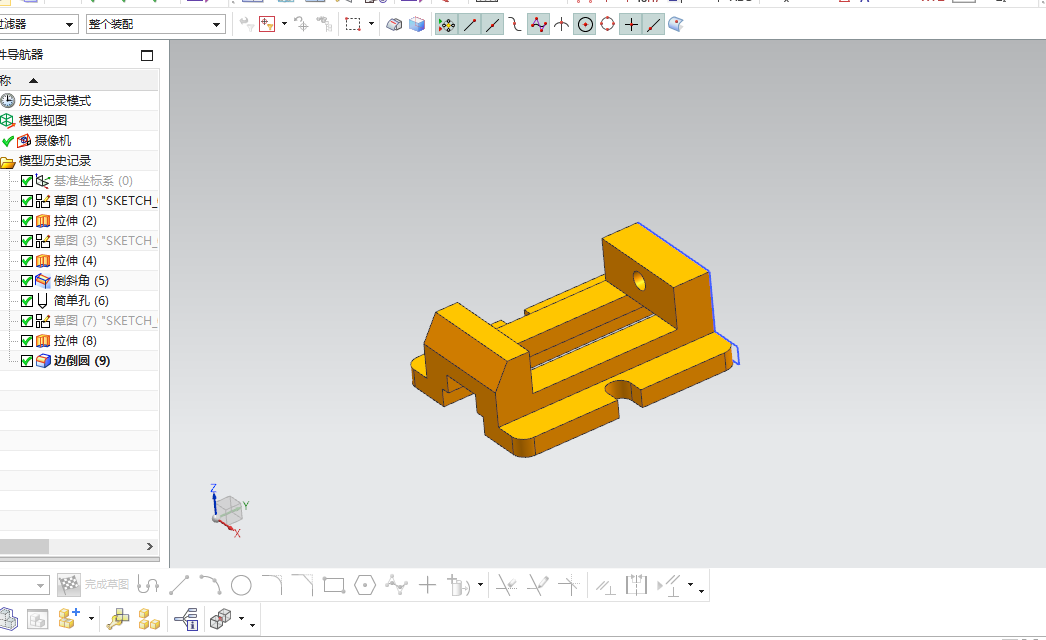Click rectangle selection tool icon
Viewport: 1046px width, 640px height.
(353, 25)
